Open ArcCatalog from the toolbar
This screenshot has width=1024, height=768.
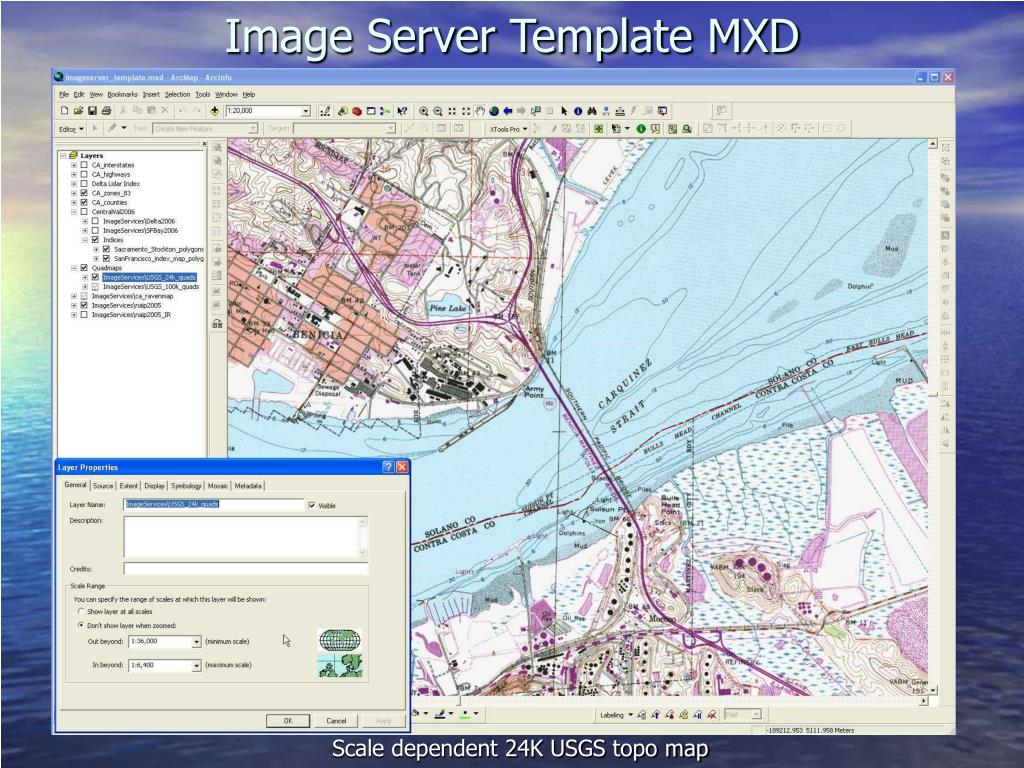tap(343, 111)
